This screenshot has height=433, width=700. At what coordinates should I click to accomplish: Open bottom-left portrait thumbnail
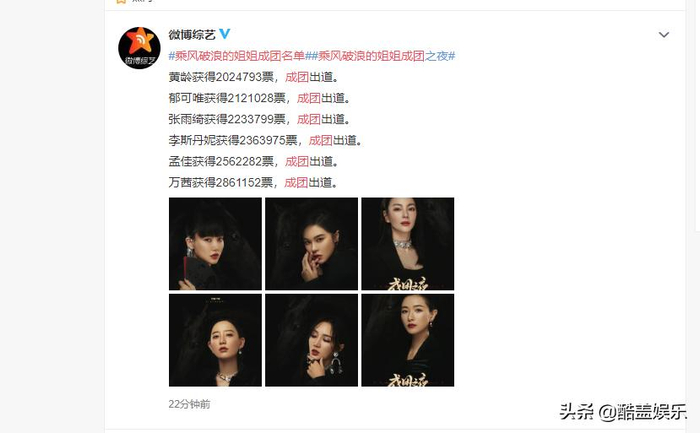click(x=215, y=340)
